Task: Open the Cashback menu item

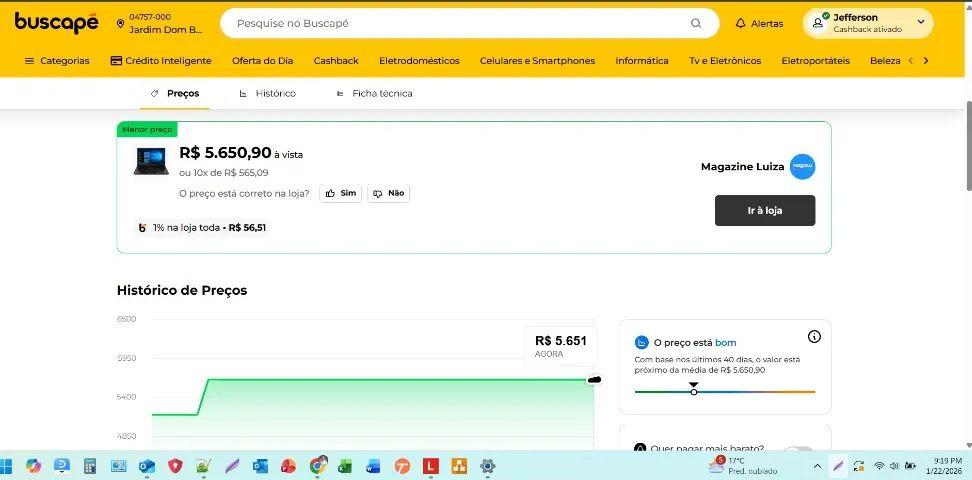Action: tap(336, 61)
